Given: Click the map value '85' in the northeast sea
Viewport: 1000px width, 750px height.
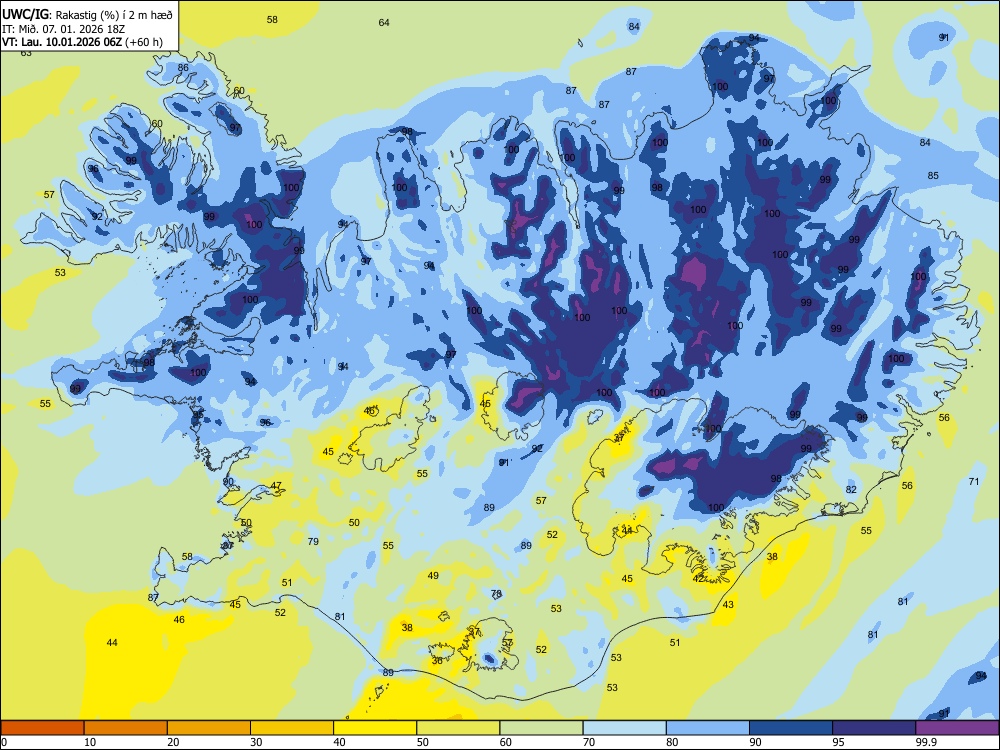Looking at the screenshot, I should (x=933, y=175).
